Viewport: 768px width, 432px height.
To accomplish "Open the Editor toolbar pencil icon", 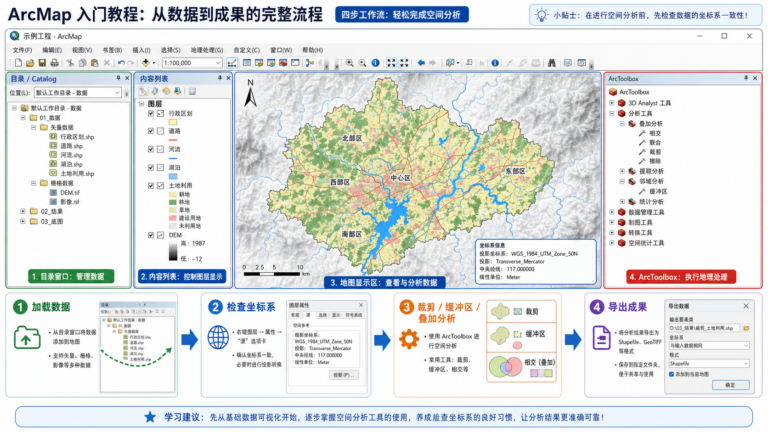I will (x=232, y=63).
